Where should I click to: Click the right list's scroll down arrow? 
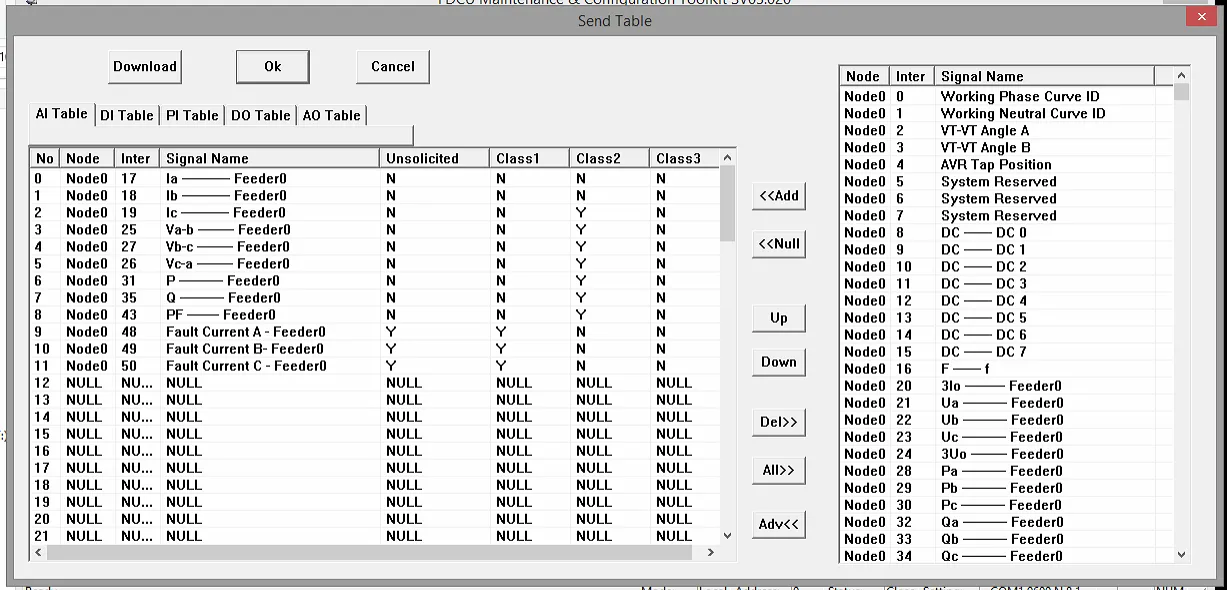1182,554
